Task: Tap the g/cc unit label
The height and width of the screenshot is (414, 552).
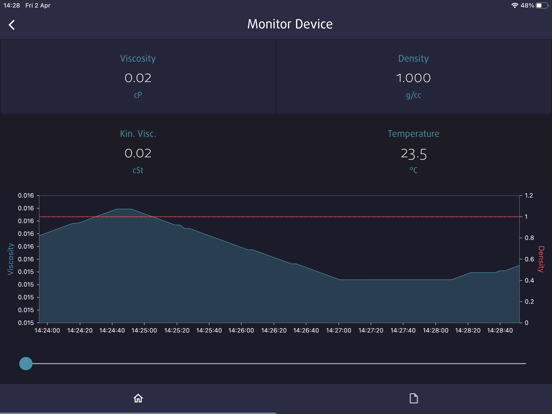Action: 413,95
